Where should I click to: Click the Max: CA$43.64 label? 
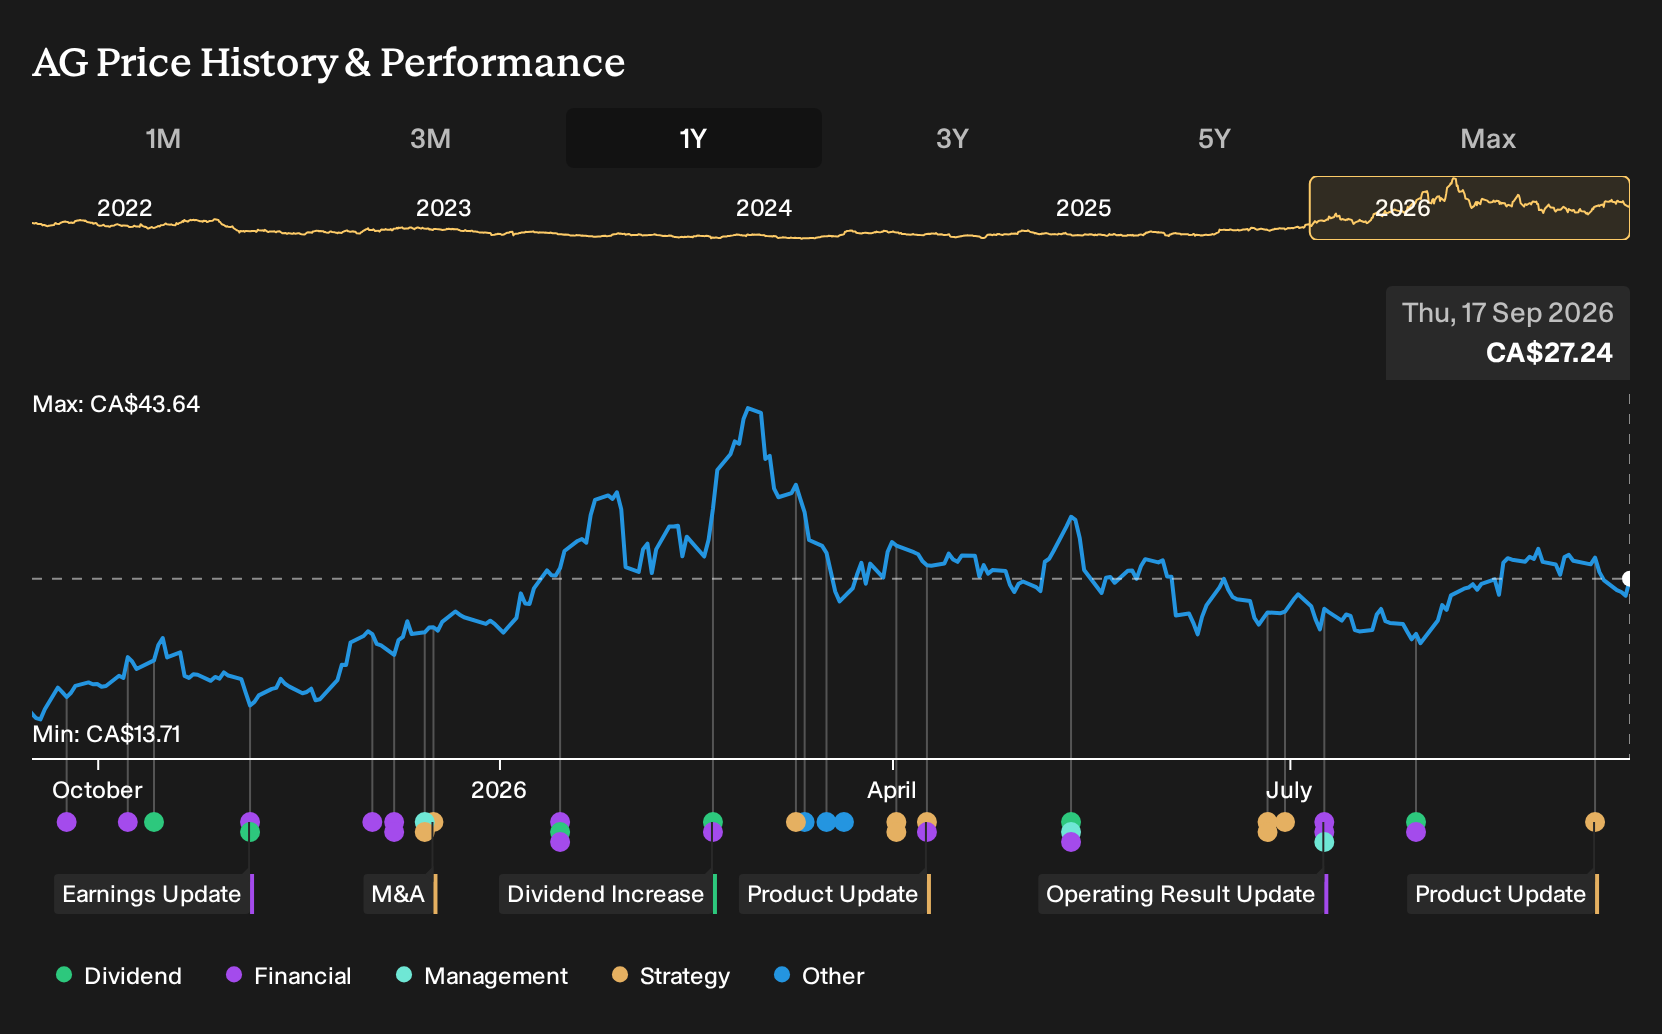(x=116, y=404)
